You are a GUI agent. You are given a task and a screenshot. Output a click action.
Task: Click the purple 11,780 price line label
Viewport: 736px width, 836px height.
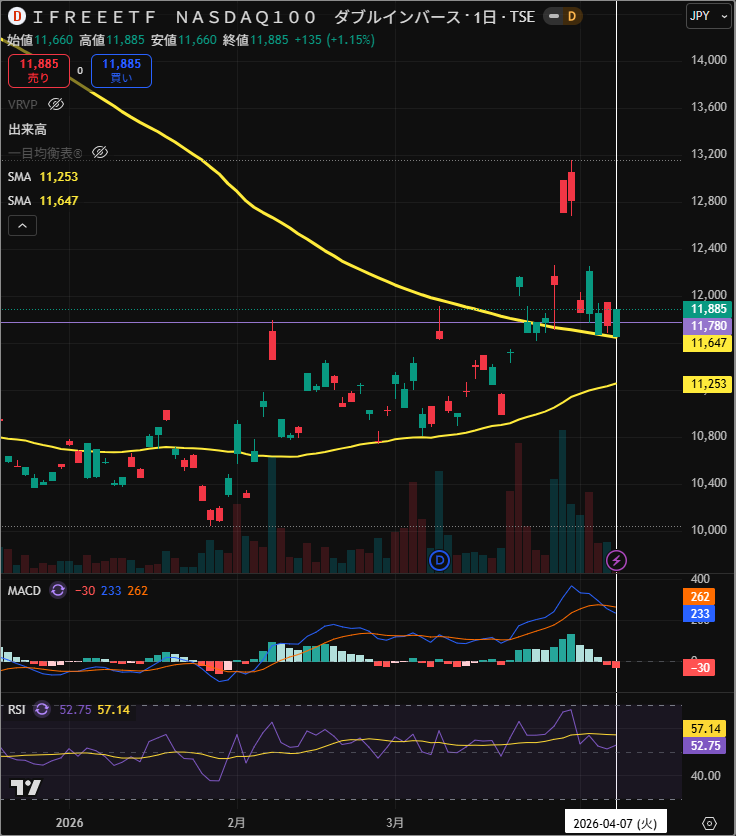(x=707, y=326)
